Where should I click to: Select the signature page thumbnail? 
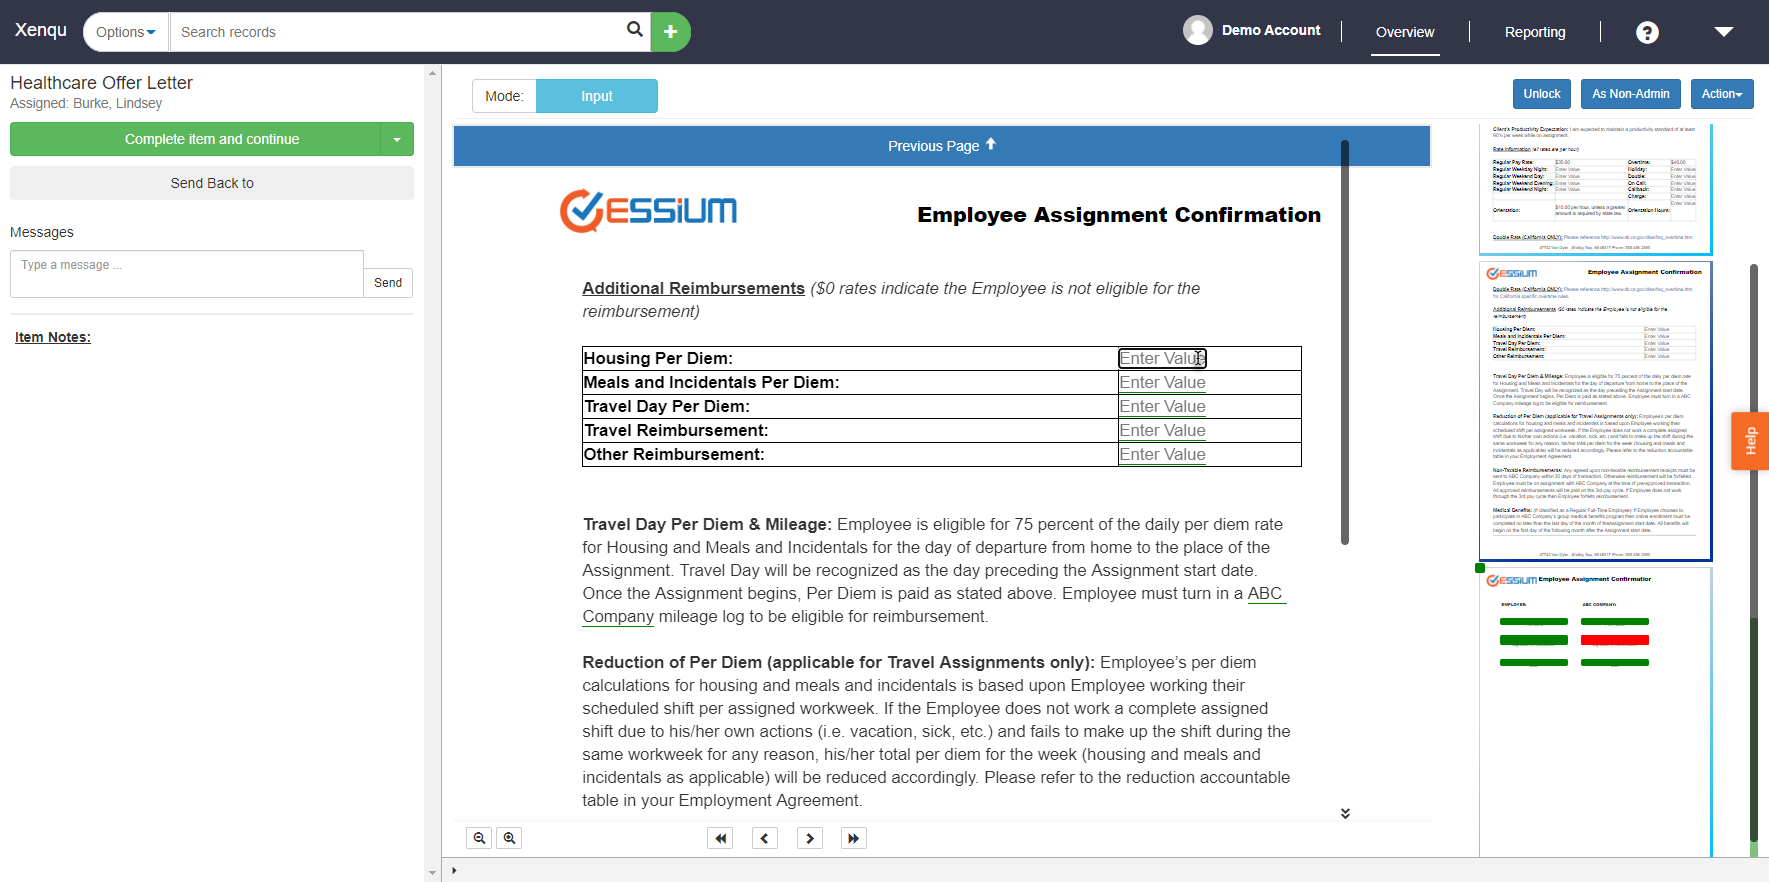[1595, 712]
